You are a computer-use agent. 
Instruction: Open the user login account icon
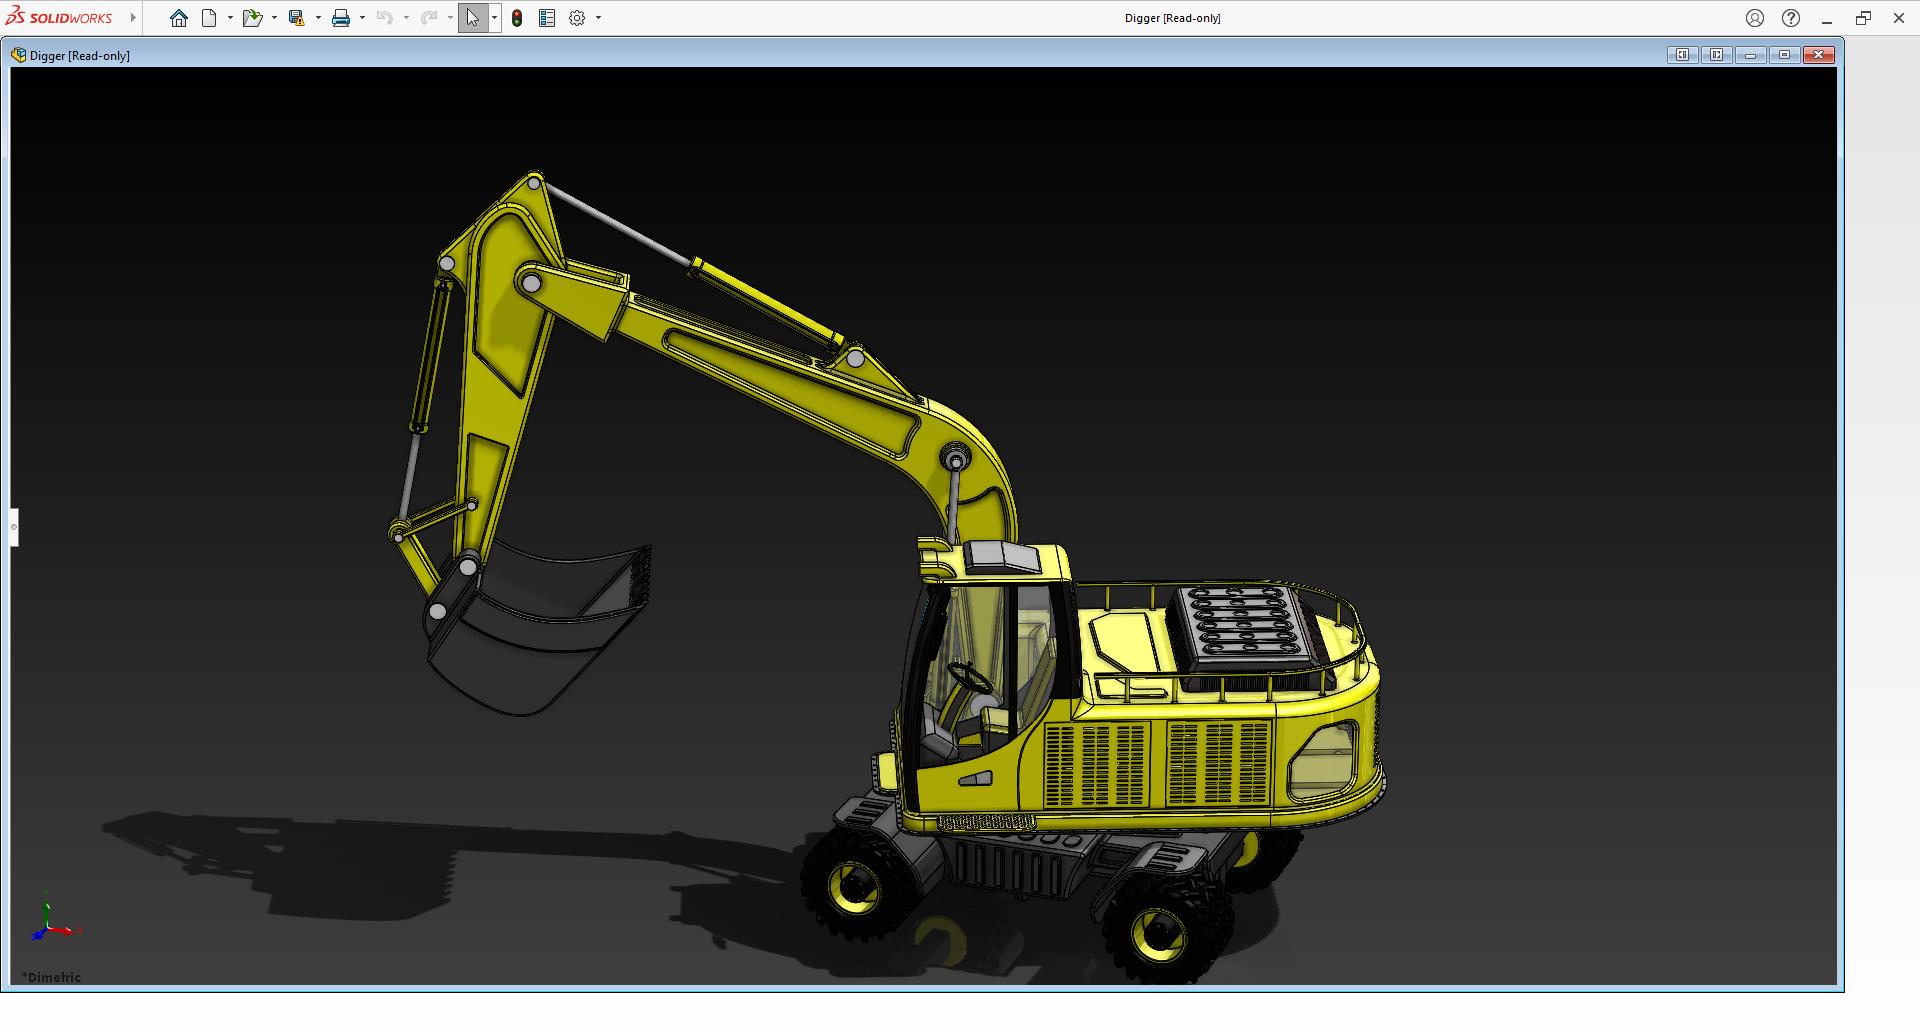point(1755,18)
